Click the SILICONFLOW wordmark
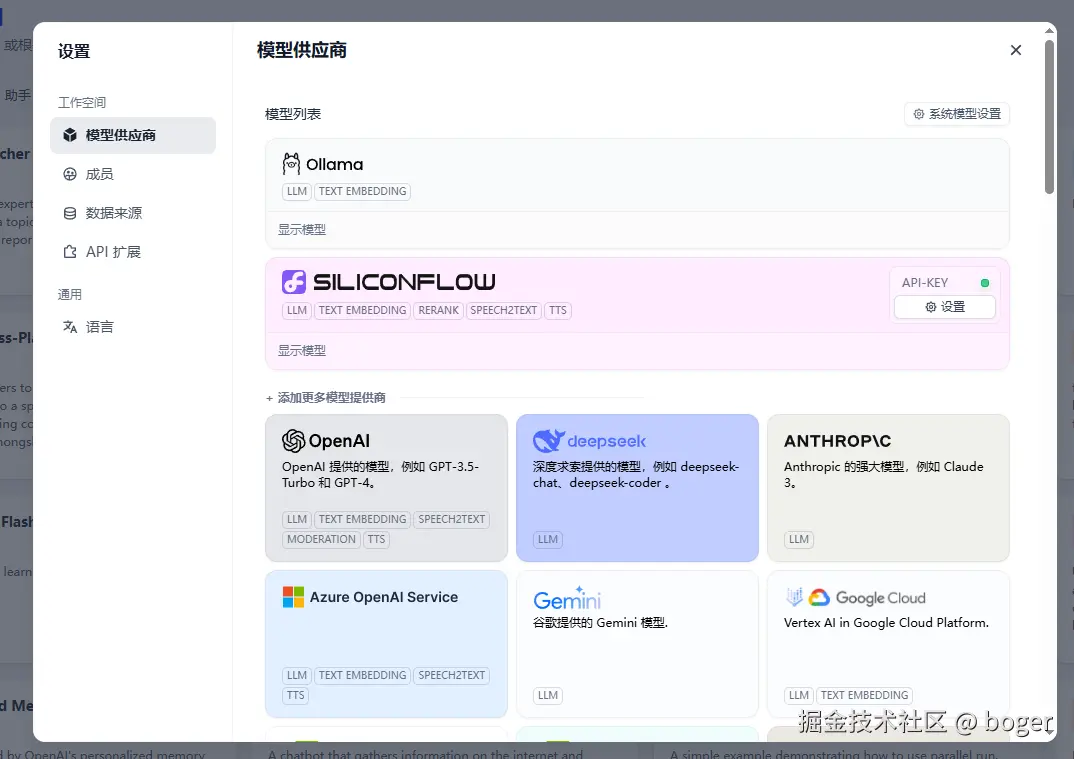1074x759 pixels. pos(404,282)
